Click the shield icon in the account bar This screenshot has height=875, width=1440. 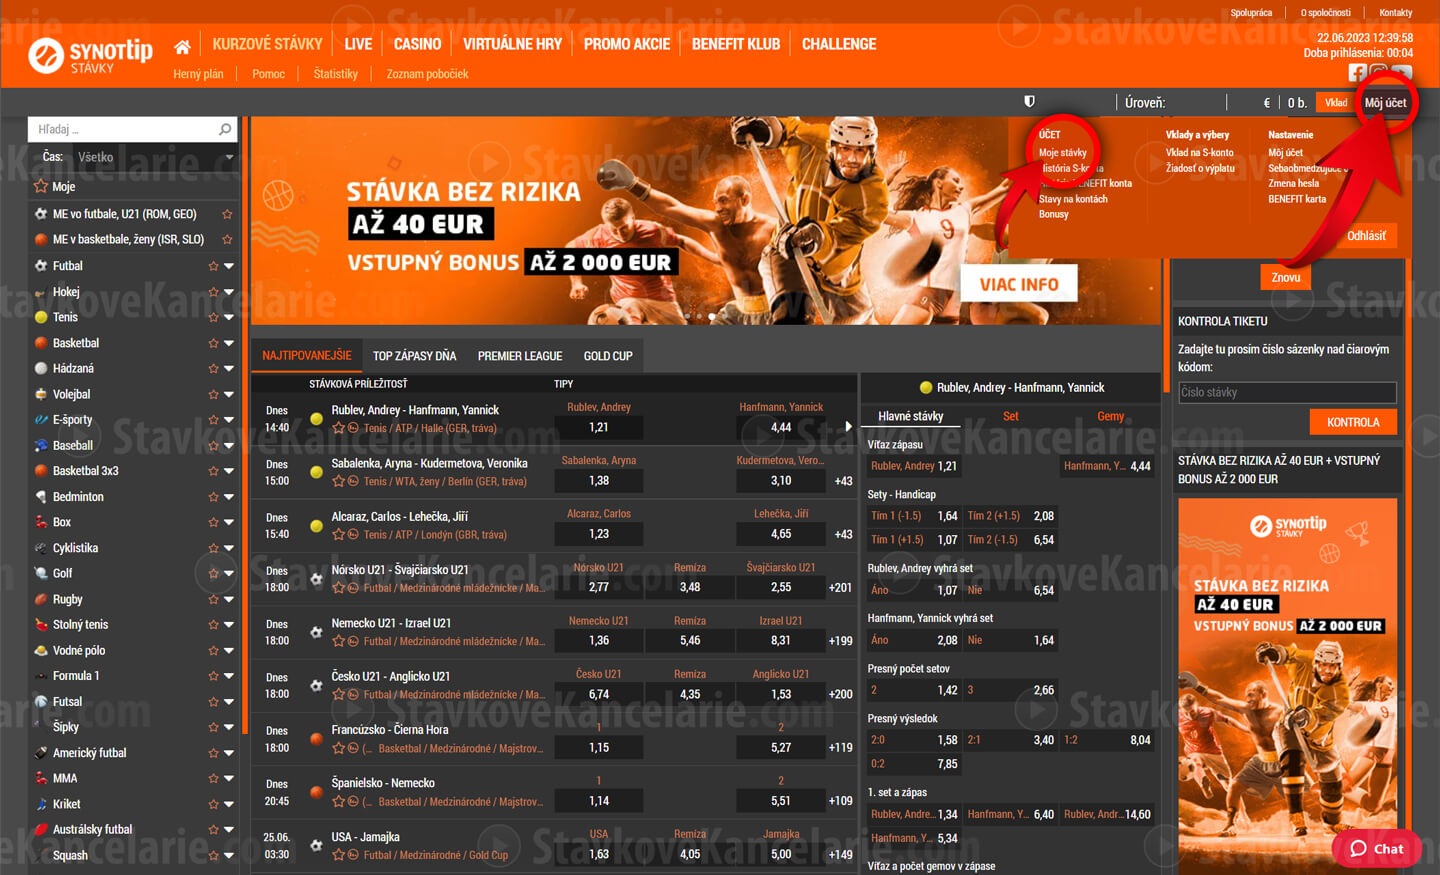(x=1029, y=102)
